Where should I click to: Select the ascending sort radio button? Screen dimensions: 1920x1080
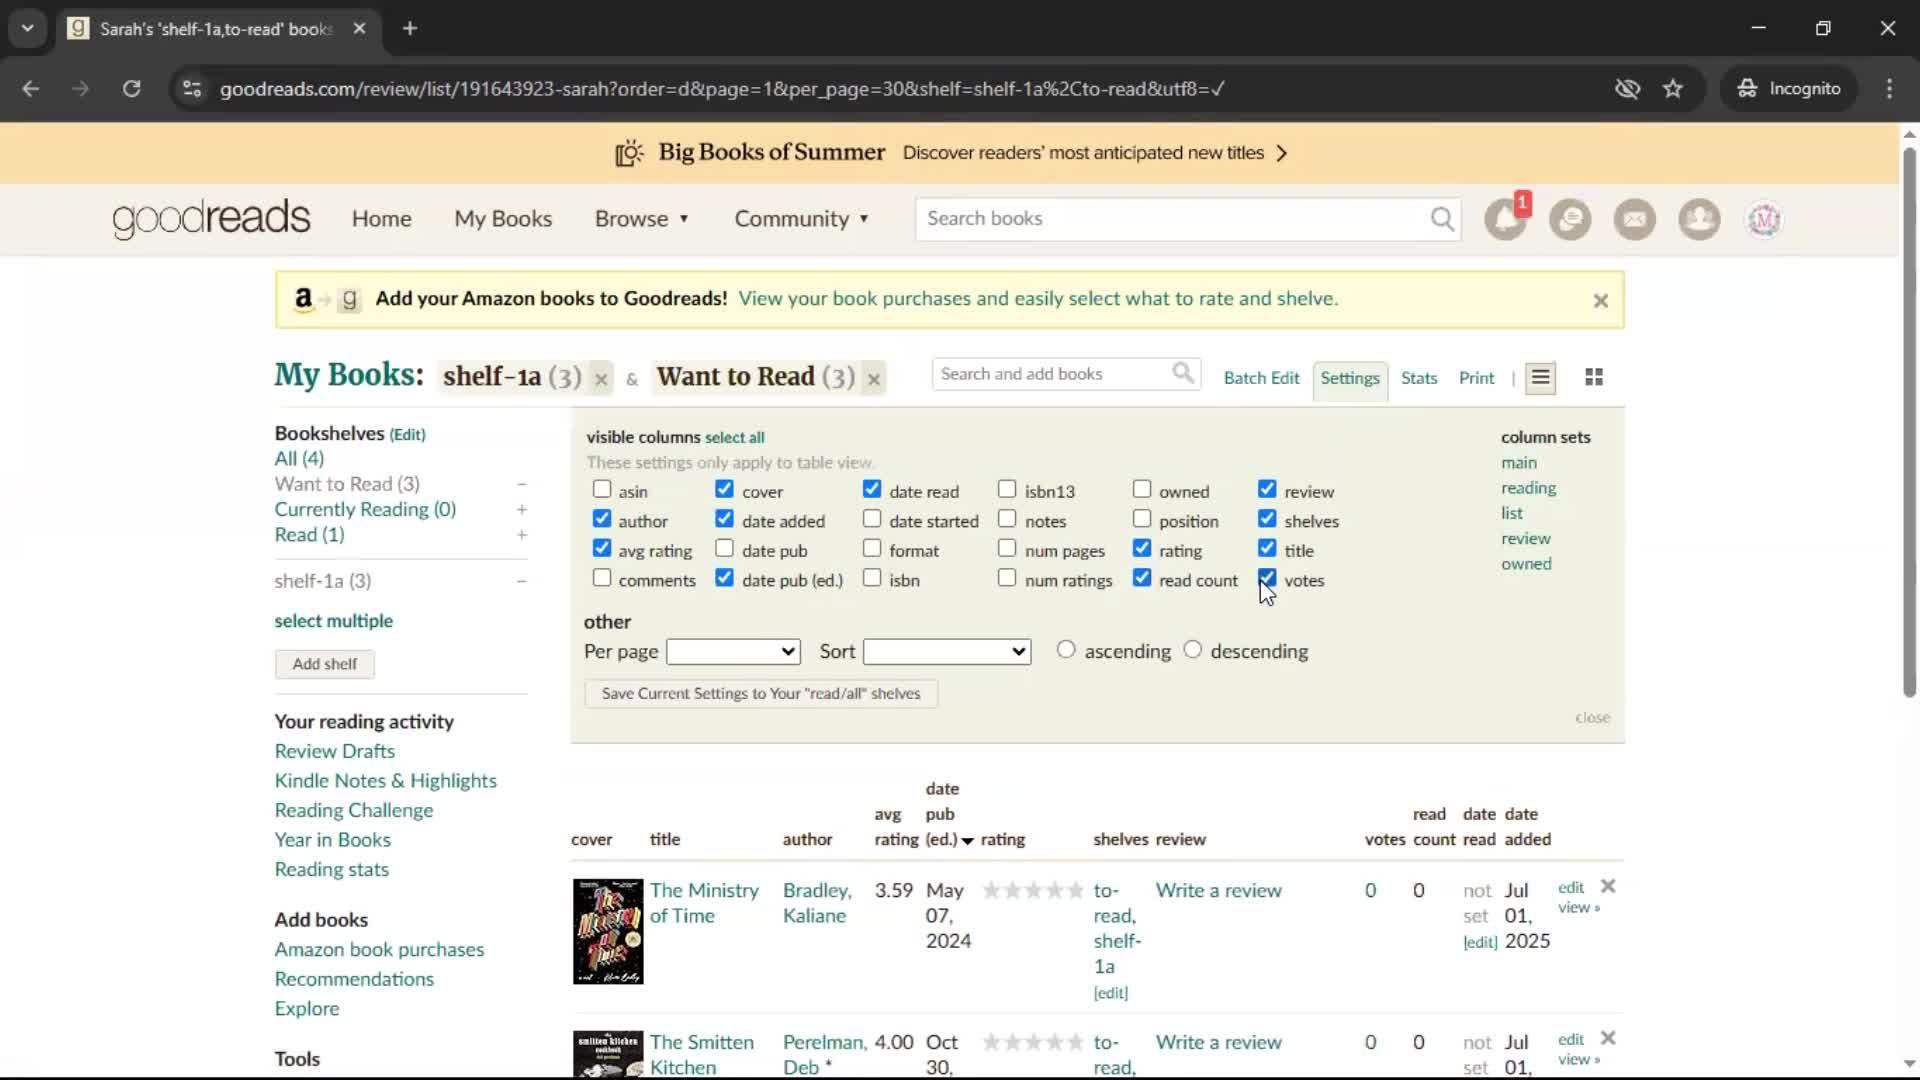pos(1066,650)
